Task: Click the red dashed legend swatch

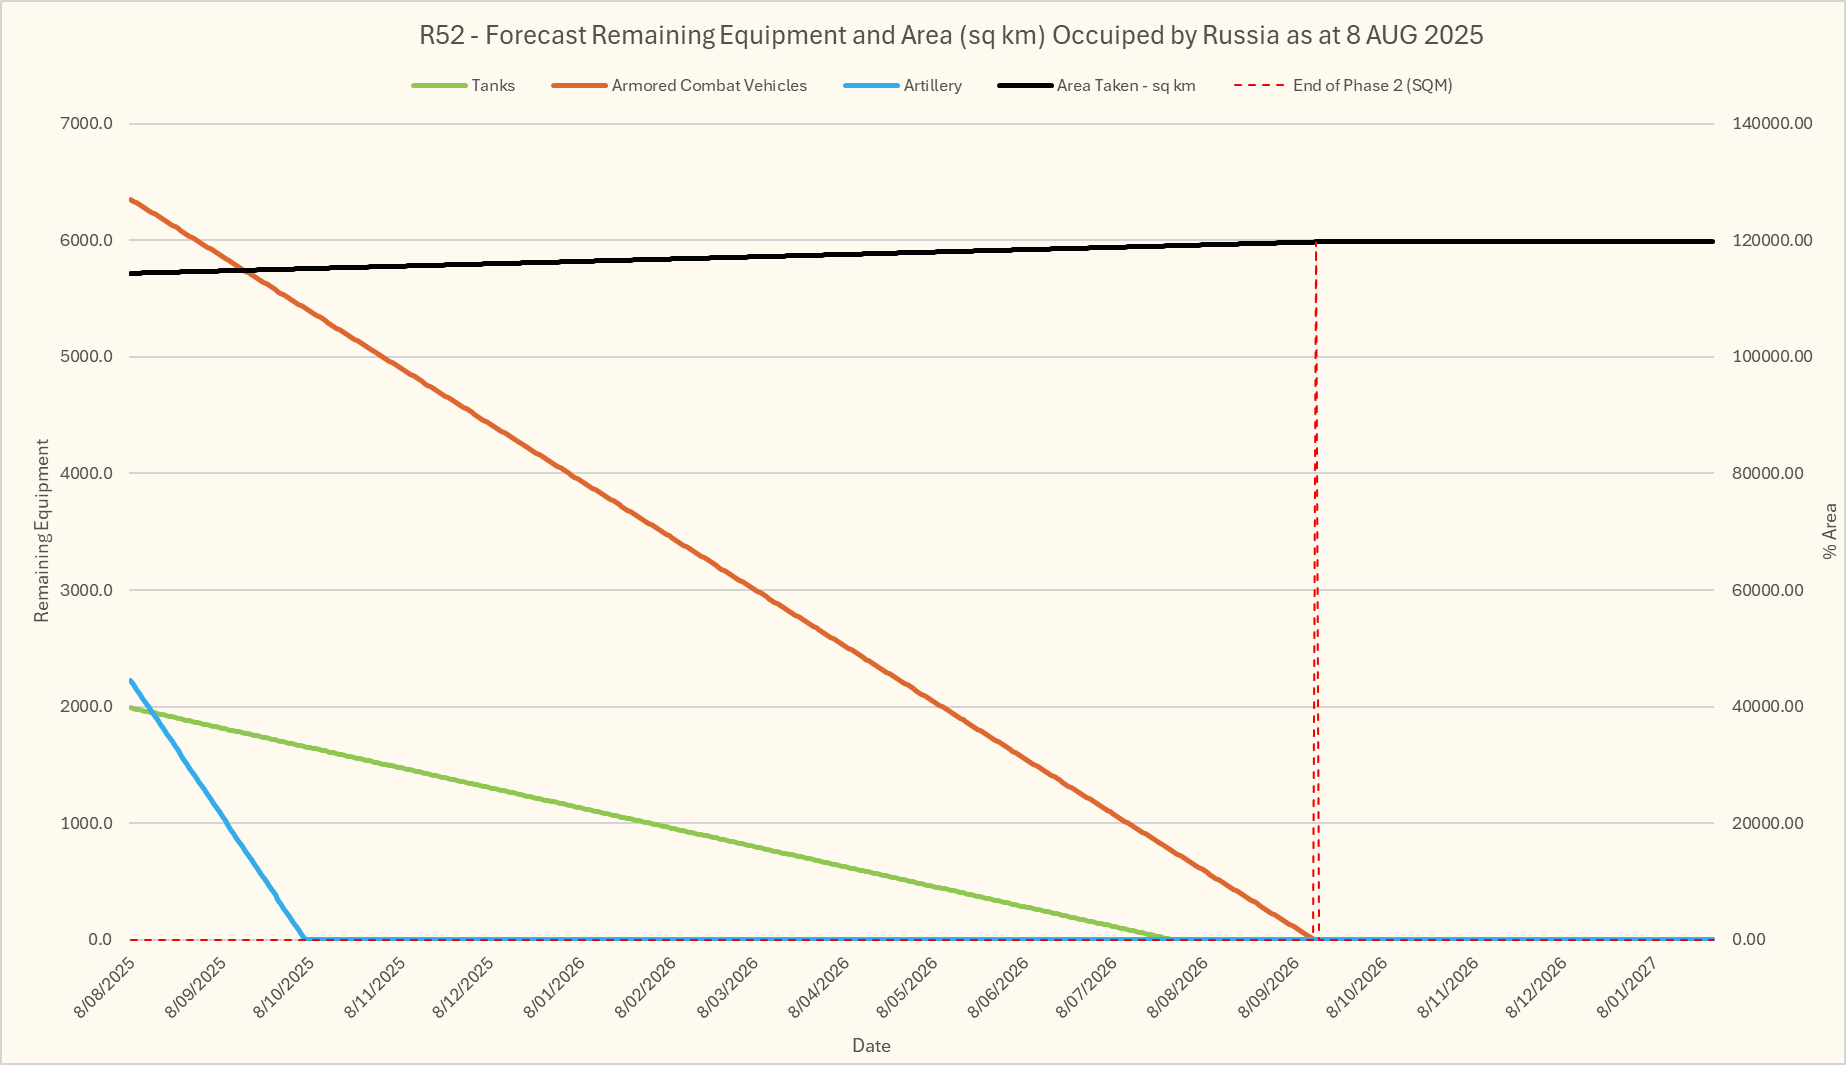Action: [x=1259, y=86]
